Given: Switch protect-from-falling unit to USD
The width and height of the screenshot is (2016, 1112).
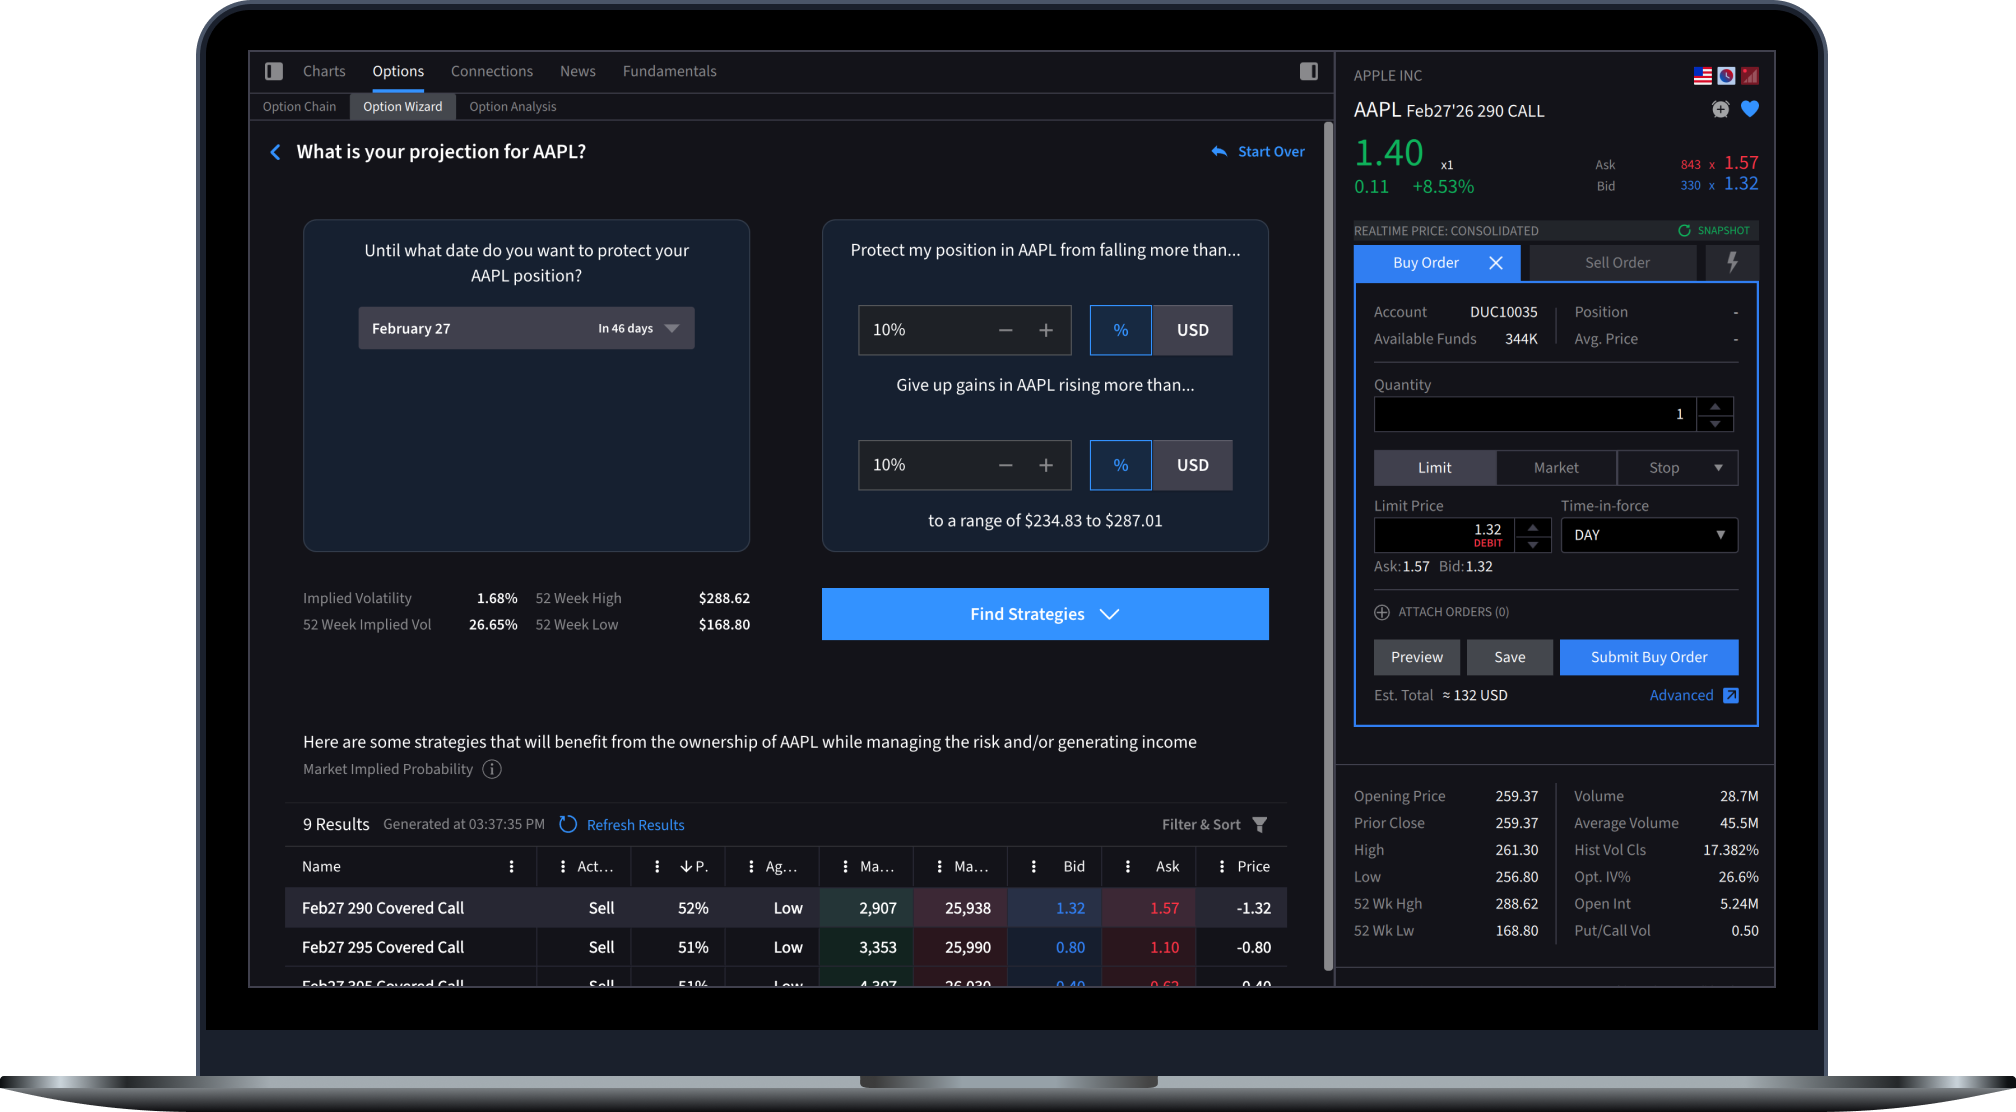Looking at the screenshot, I should (1192, 330).
